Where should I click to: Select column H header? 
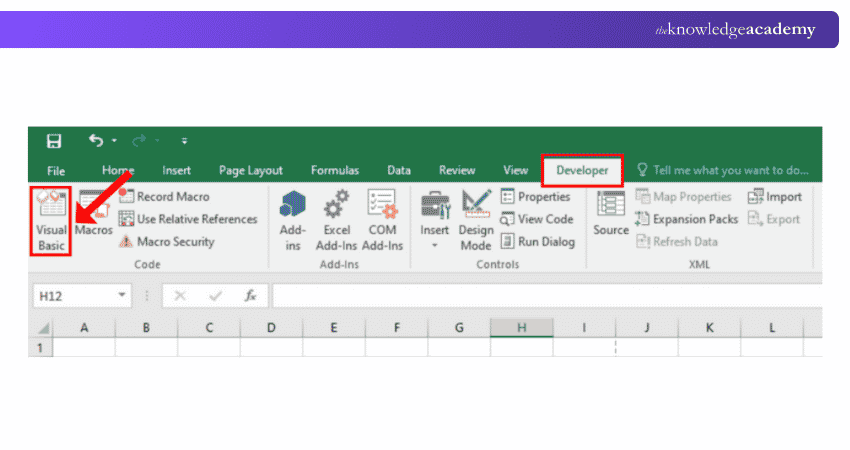coord(521,327)
